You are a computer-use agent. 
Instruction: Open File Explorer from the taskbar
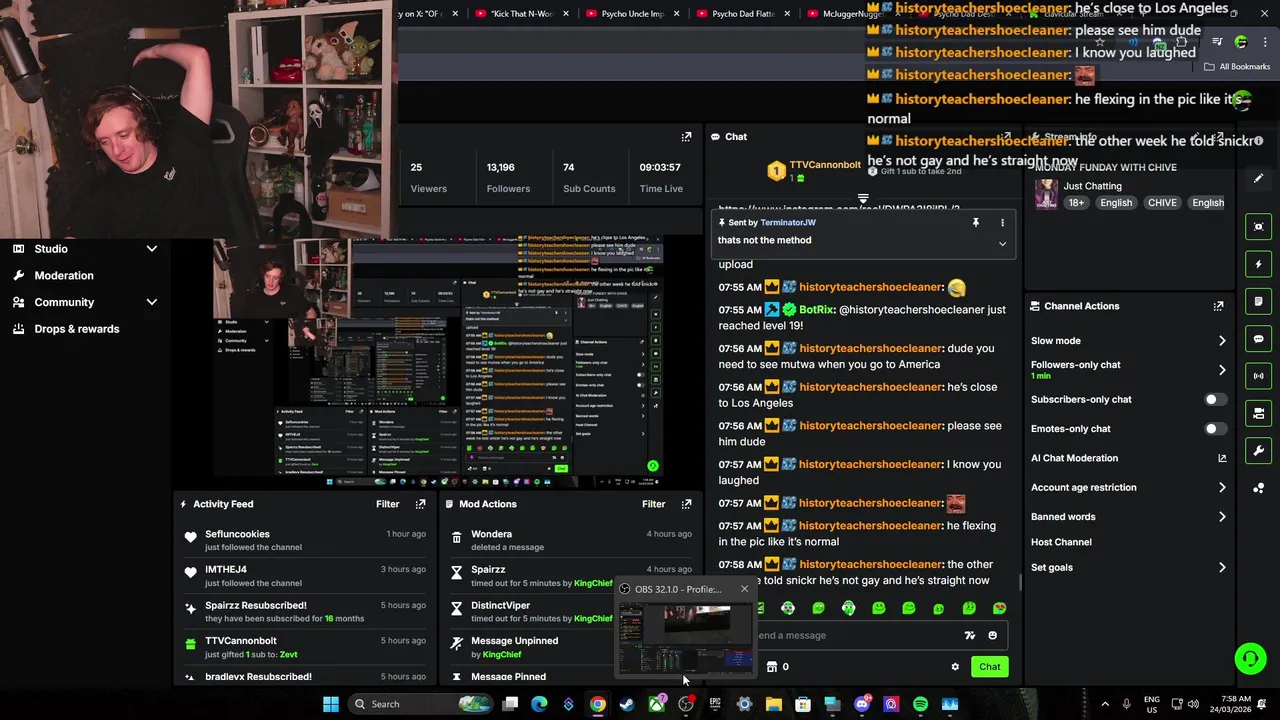click(773, 704)
